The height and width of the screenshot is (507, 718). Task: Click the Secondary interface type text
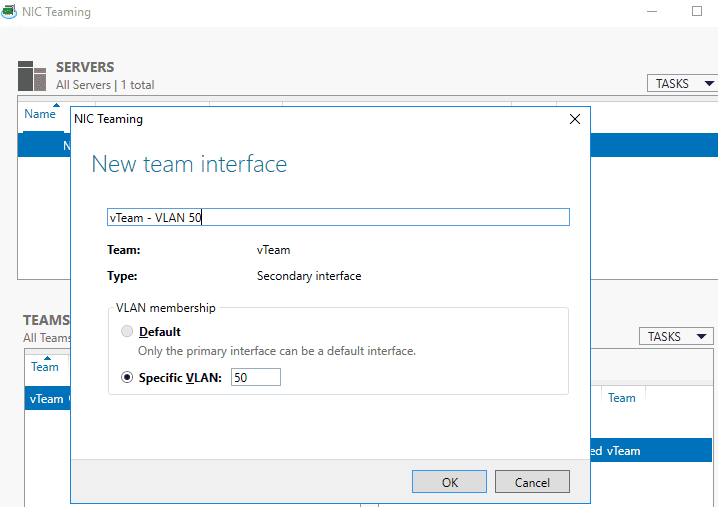(309, 276)
